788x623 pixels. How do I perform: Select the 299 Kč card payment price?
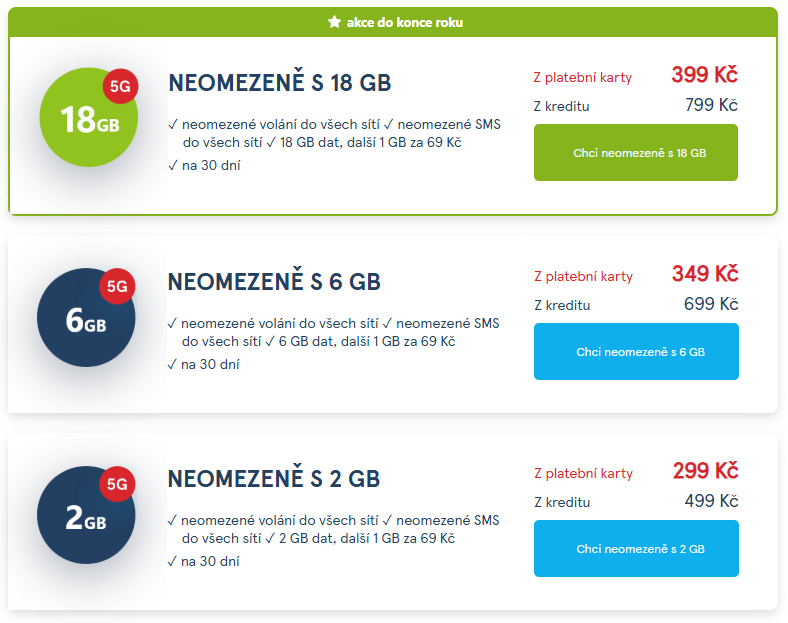point(704,471)
